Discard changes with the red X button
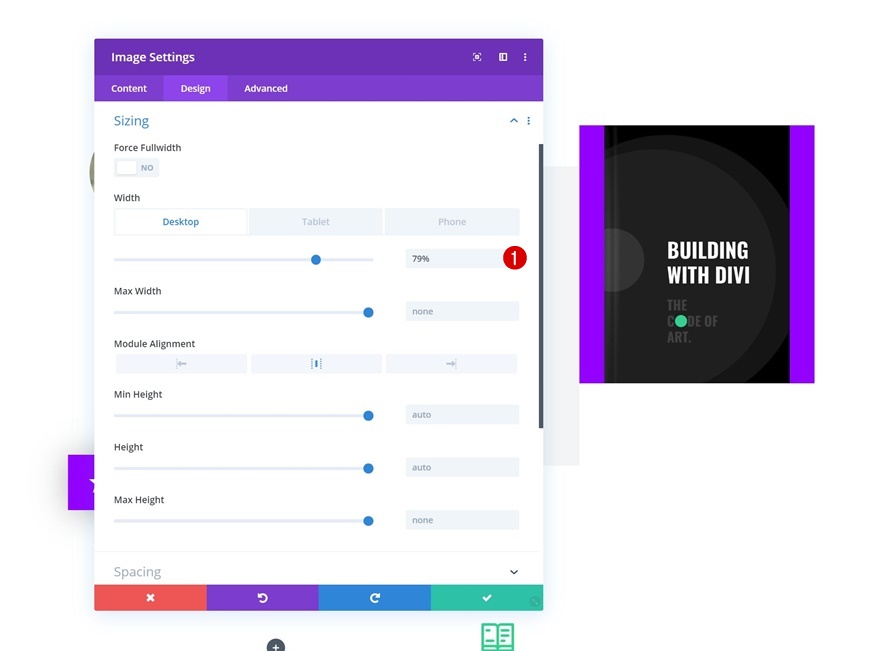Screen dimensions: 880x651 click(150, 598)
